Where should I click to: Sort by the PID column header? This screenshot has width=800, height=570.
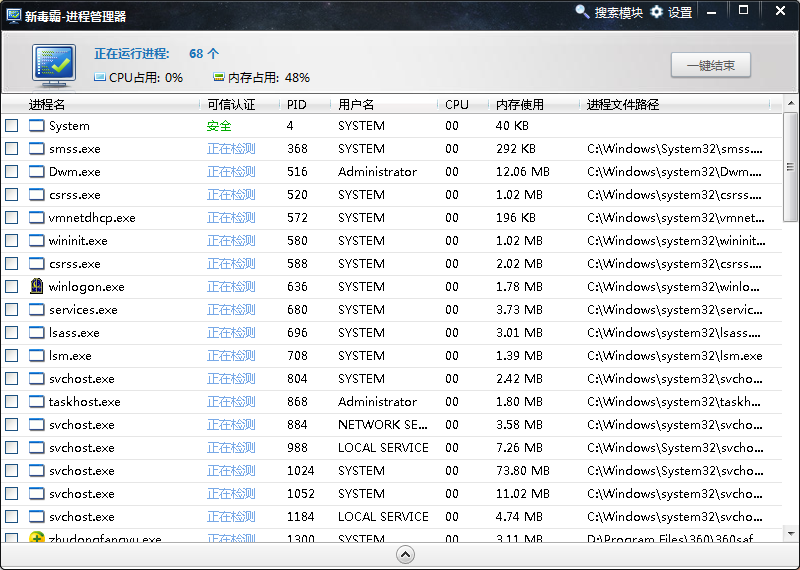coord(297,104)
